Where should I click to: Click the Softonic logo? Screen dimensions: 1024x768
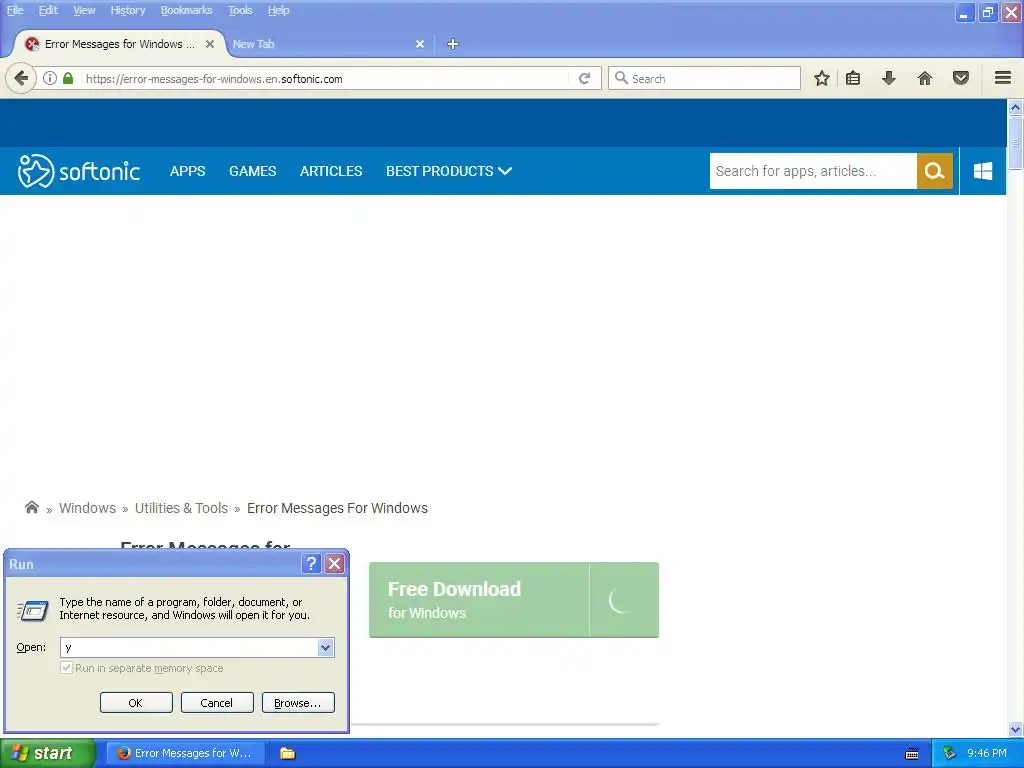click(78, 171)
